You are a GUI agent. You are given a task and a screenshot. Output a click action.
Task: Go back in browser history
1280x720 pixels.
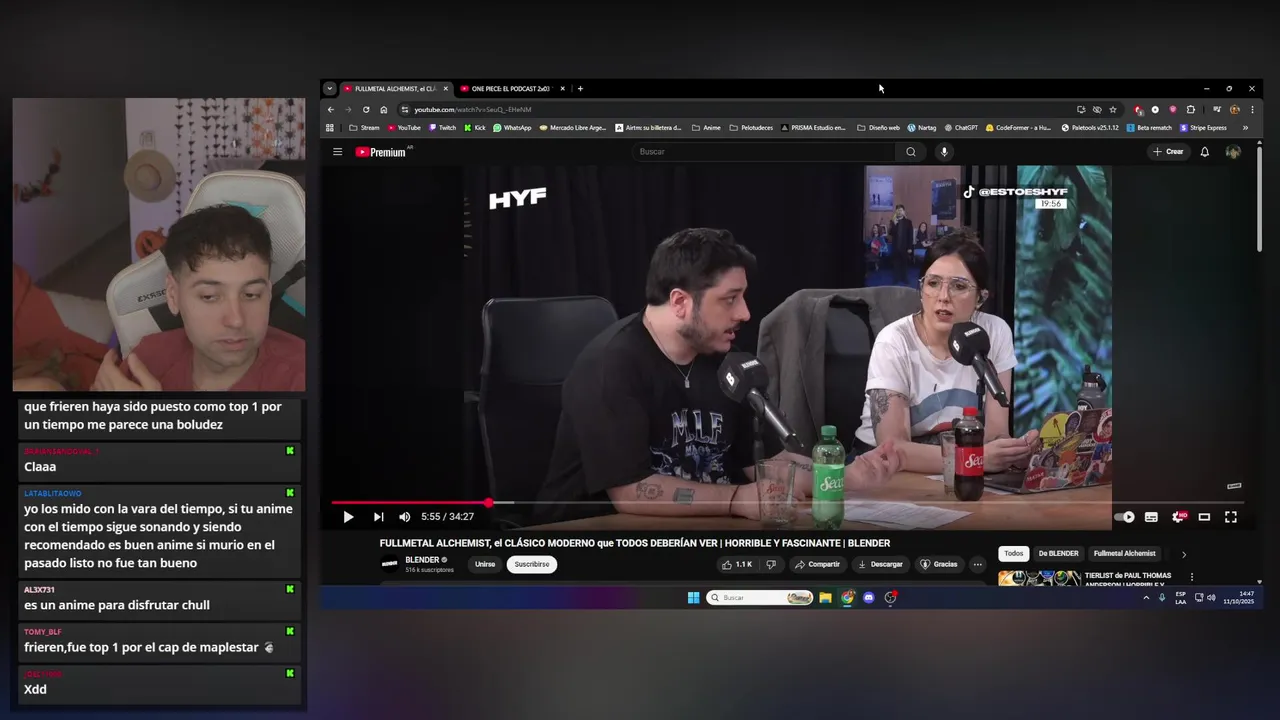(x=331, y=110)
